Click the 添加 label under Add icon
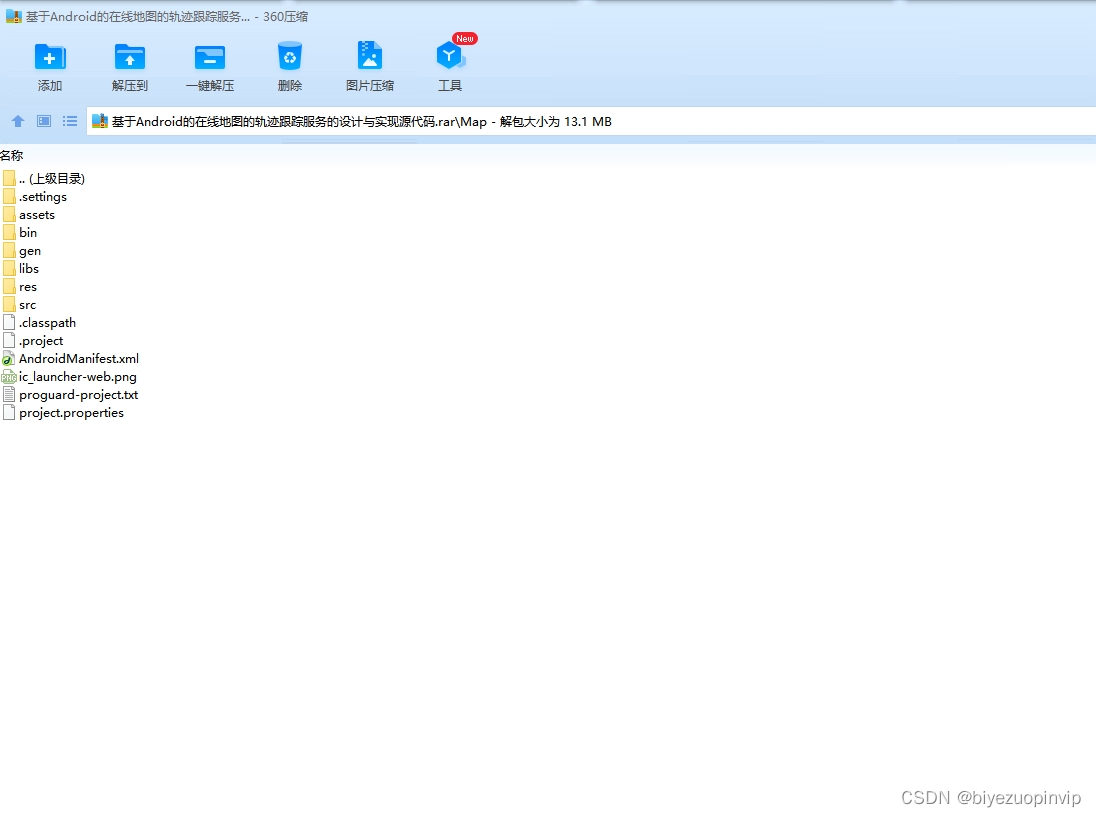 point(50,85)
